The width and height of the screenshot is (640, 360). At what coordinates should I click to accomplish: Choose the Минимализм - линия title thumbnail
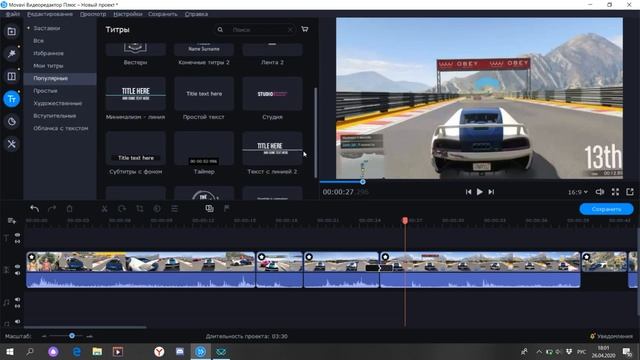click(136, 94)
